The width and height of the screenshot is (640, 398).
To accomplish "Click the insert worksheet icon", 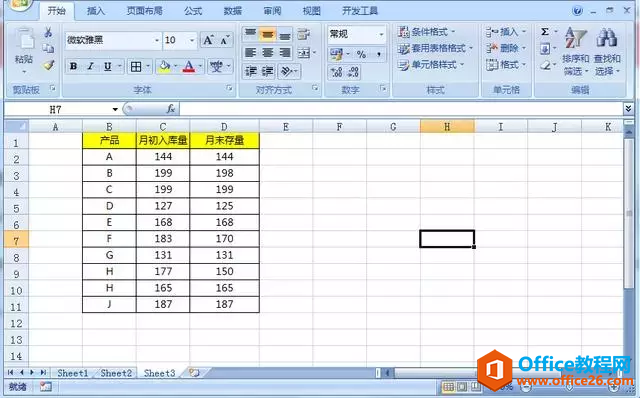I will [x=194, y=373].
